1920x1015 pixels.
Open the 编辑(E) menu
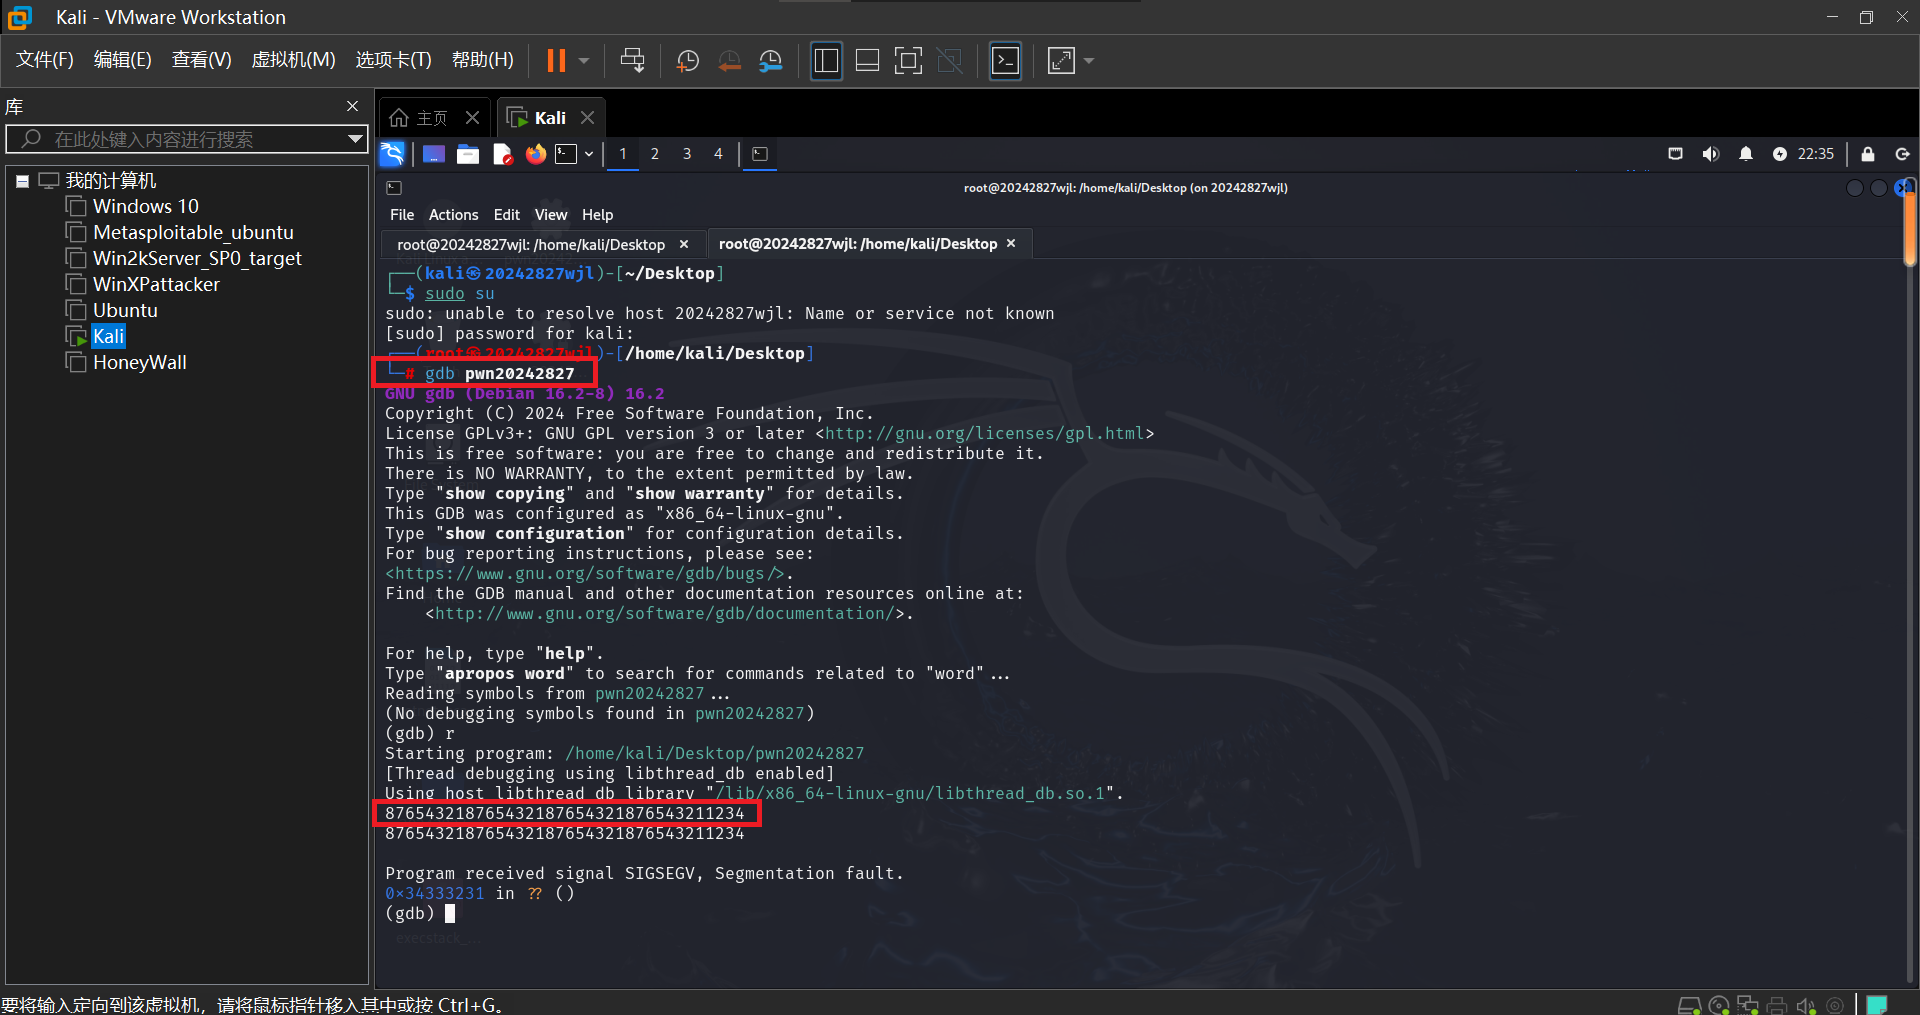click(123, 60)
